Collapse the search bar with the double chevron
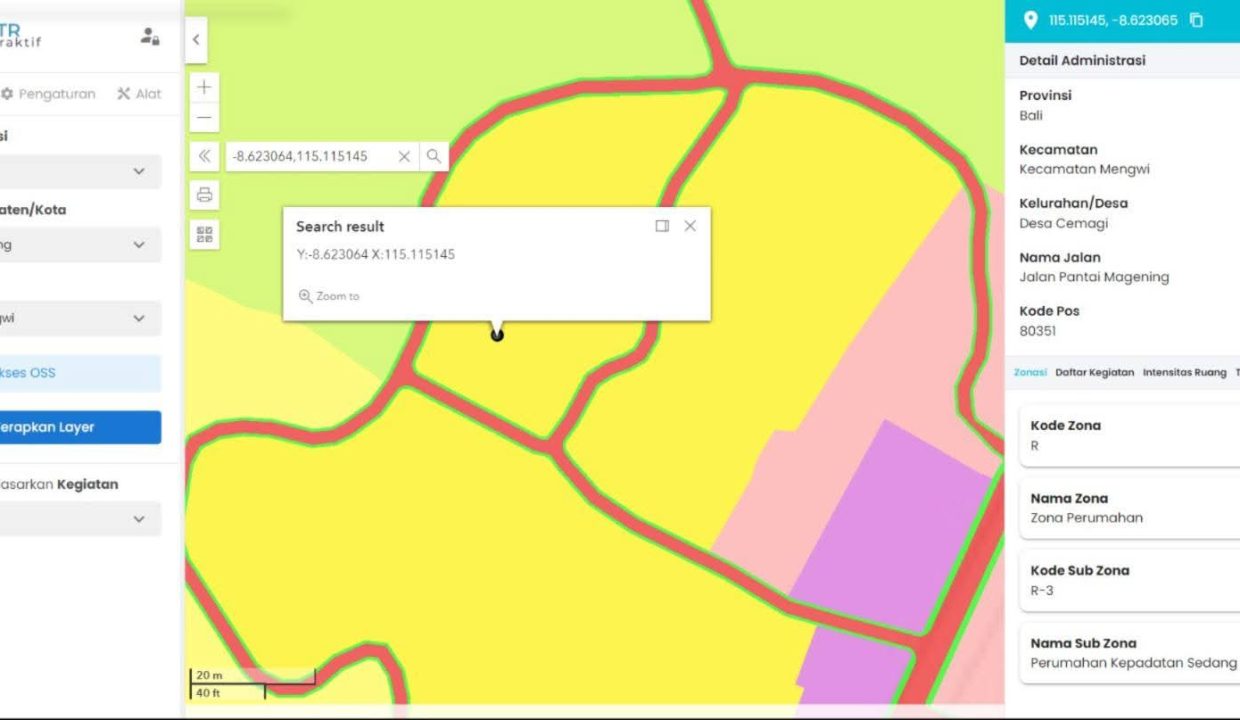Image resolution: width=1240 pixels, height=720 pixels. (204, 156)
